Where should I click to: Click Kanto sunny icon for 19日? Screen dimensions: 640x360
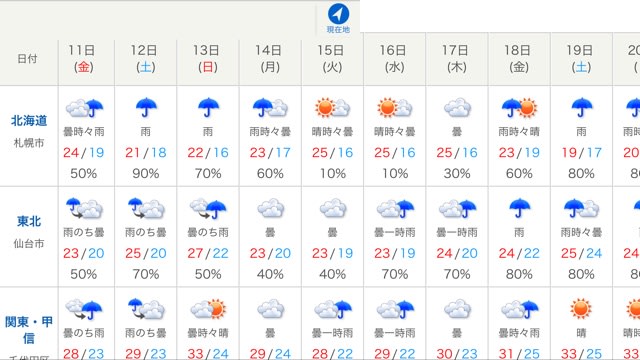pos(581,309)
